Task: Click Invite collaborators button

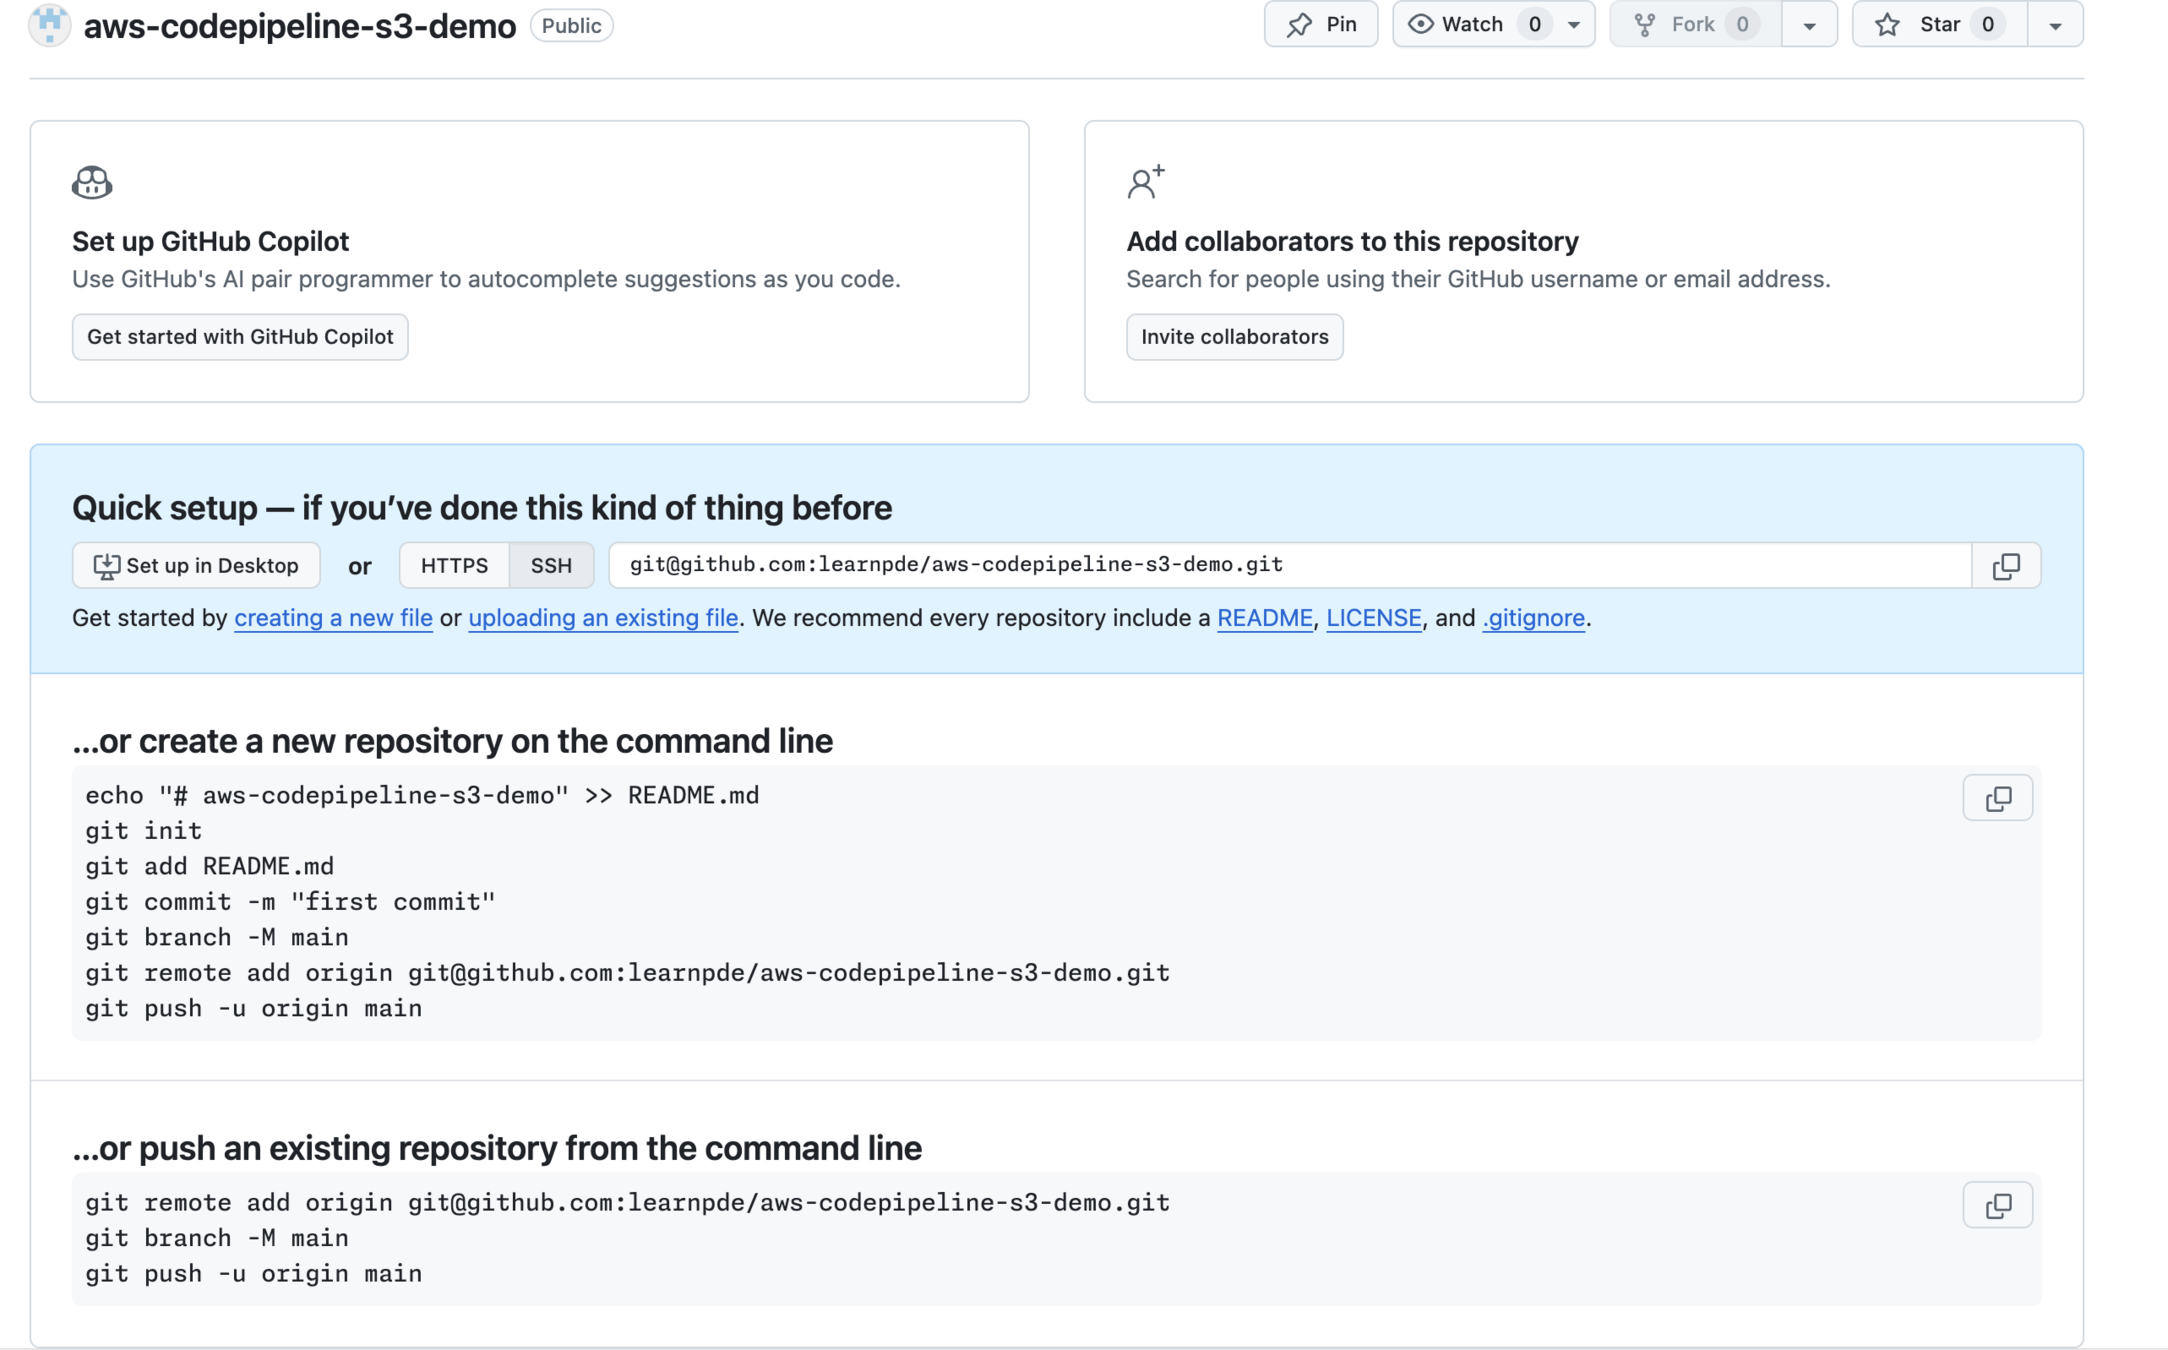Action: [1234, 337]
